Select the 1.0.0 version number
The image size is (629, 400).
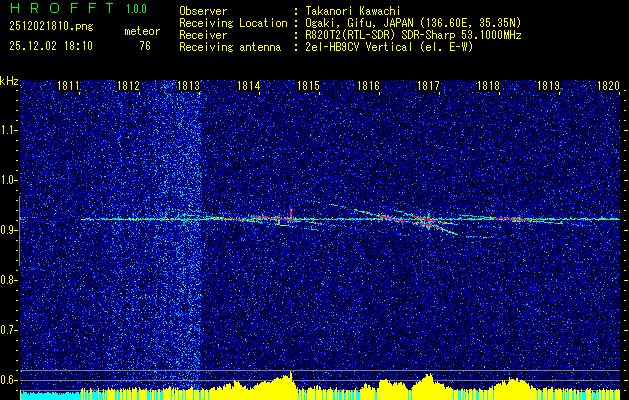136,9
